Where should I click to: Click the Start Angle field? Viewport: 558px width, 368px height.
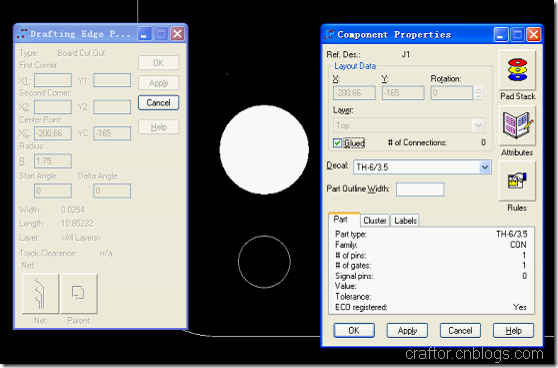click(53, 191)
